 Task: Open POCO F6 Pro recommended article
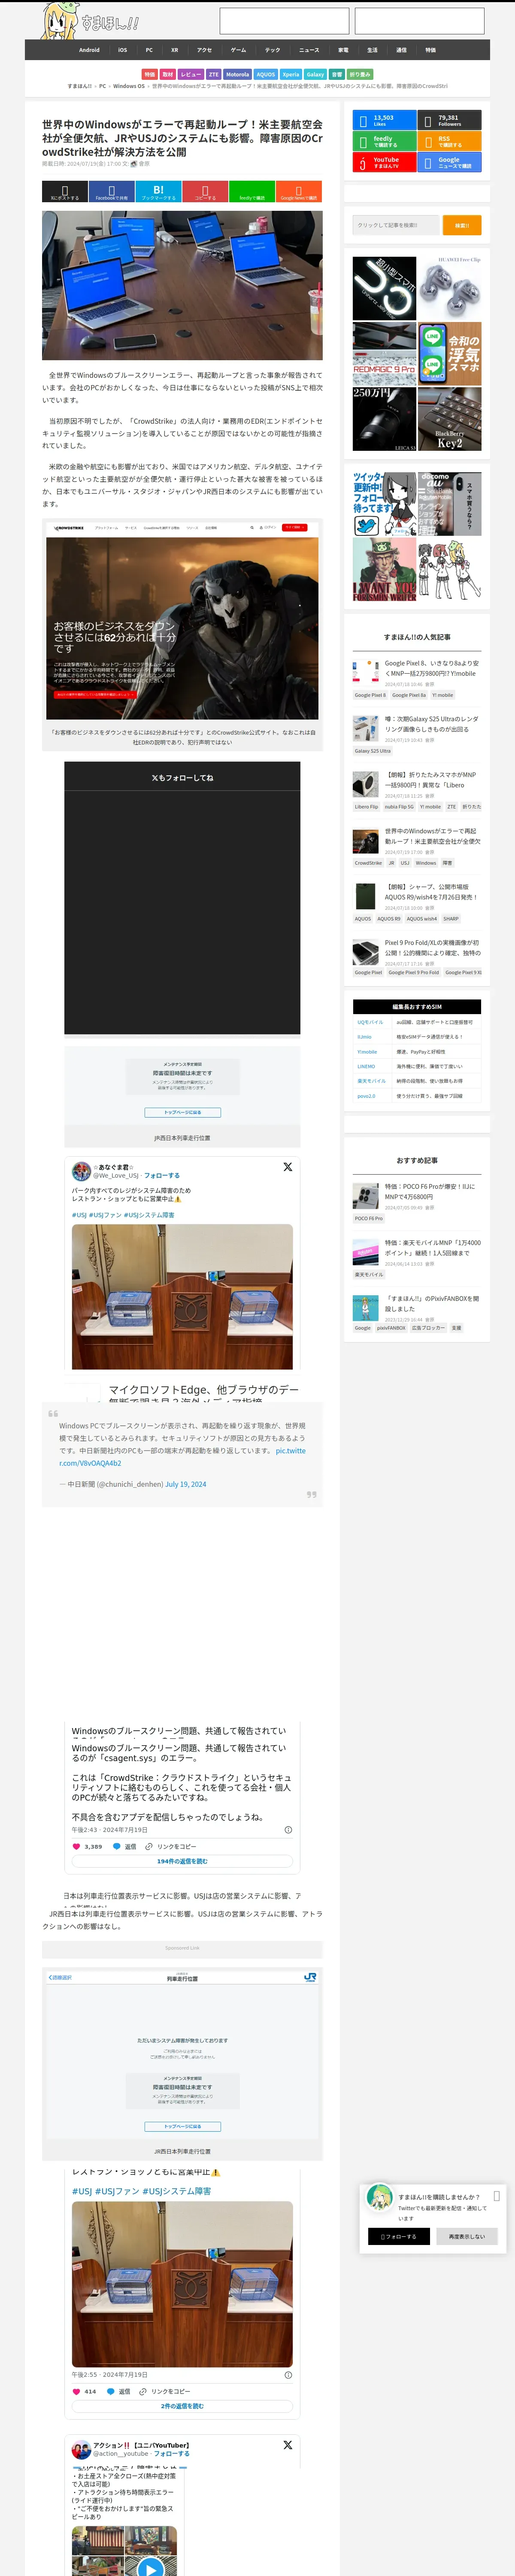tap(431, 1191)
